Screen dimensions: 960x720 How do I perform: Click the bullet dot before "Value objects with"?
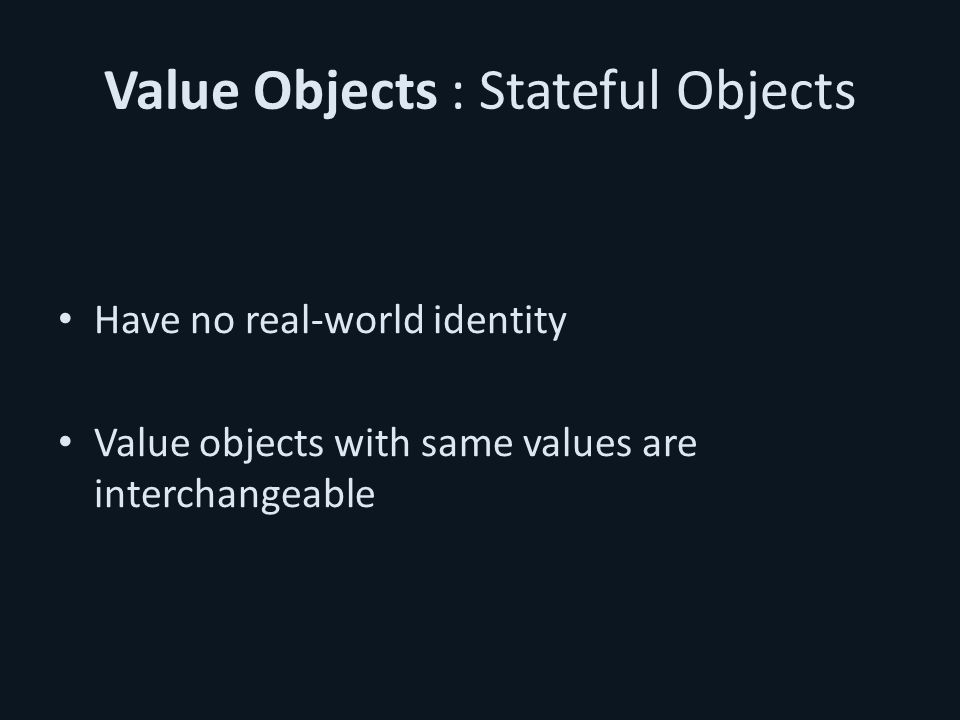point(65,441)
